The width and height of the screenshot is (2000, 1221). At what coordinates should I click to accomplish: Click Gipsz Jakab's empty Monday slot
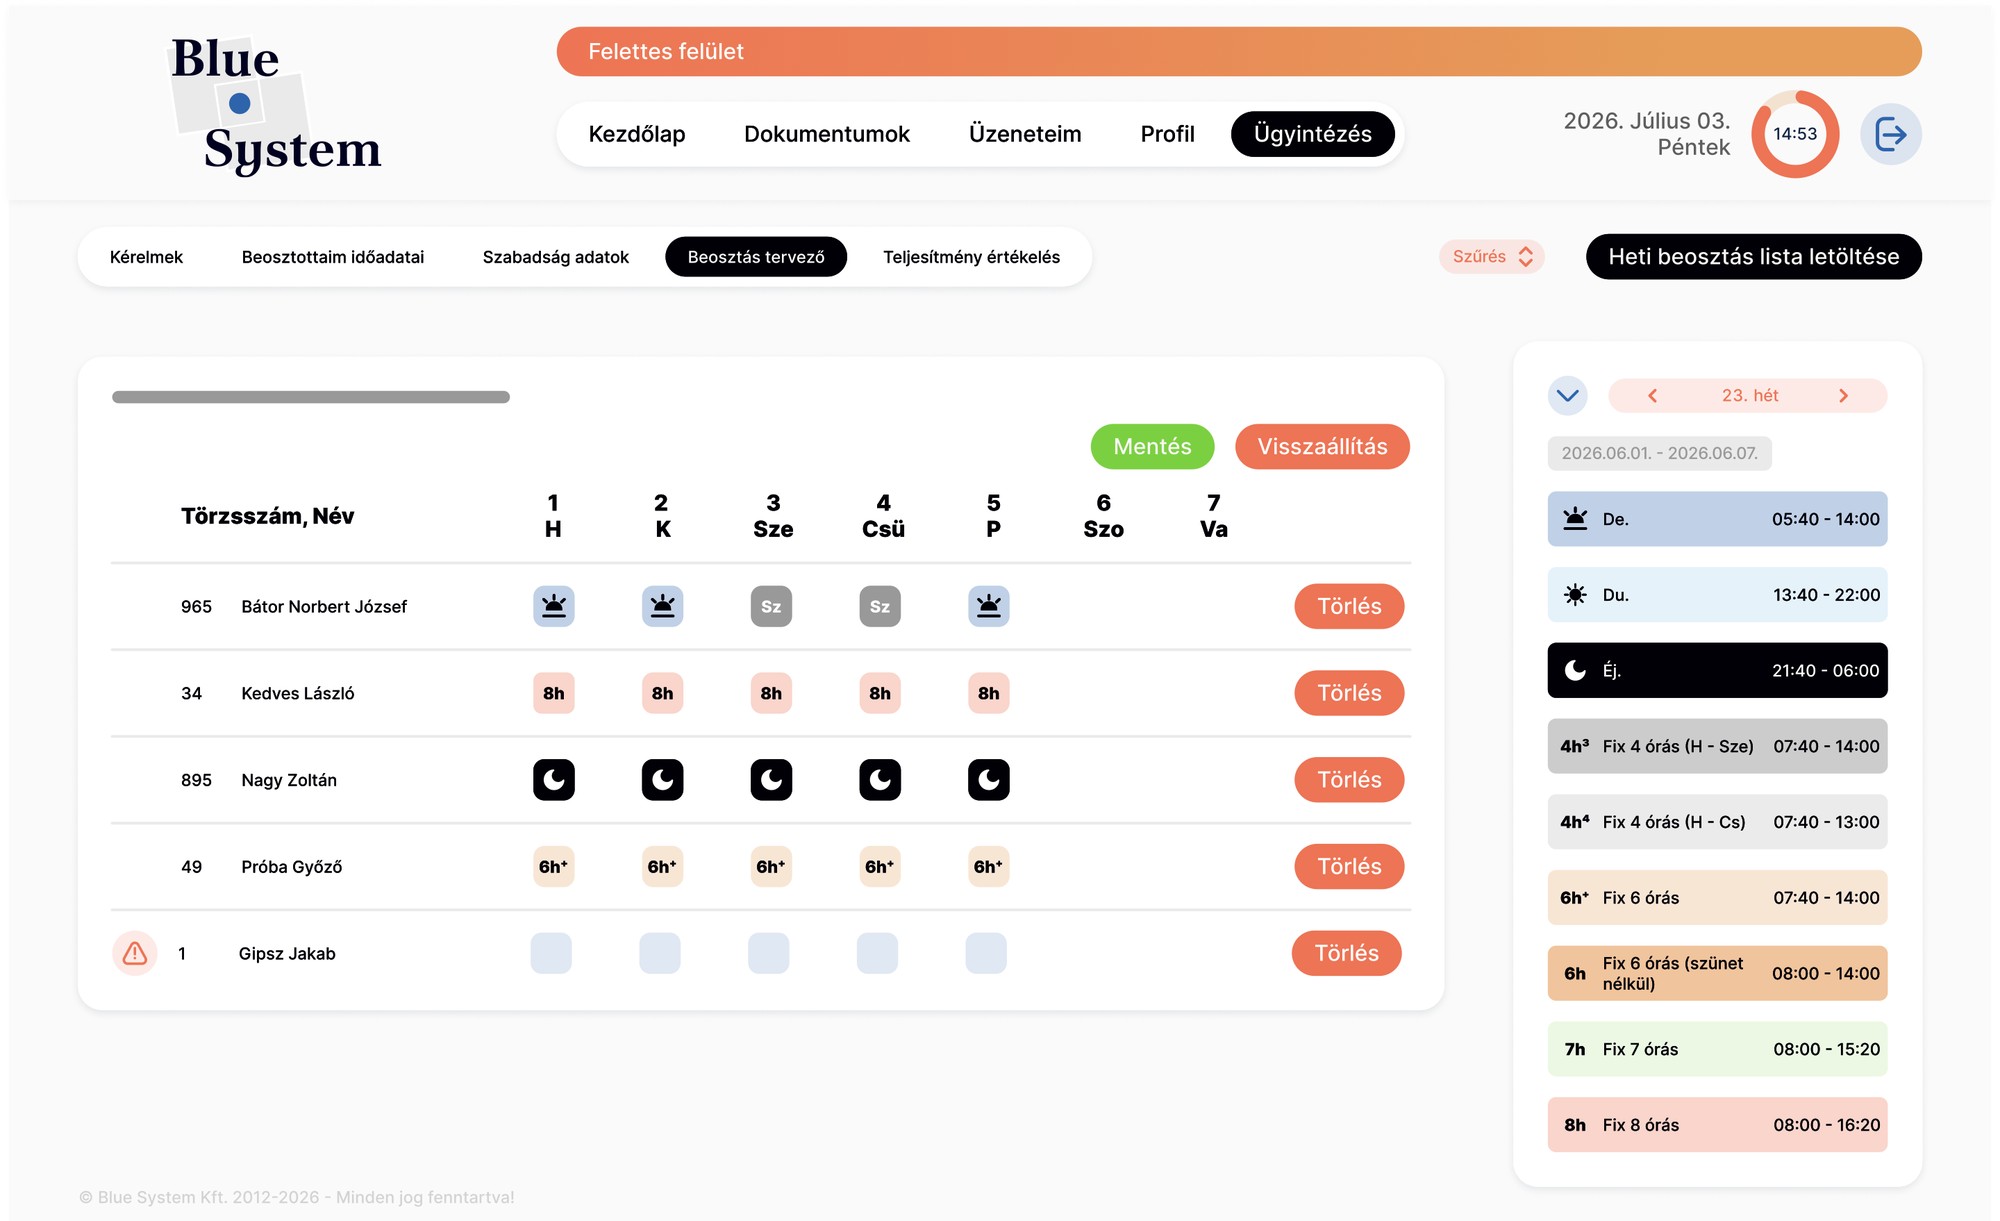[551, 953]
